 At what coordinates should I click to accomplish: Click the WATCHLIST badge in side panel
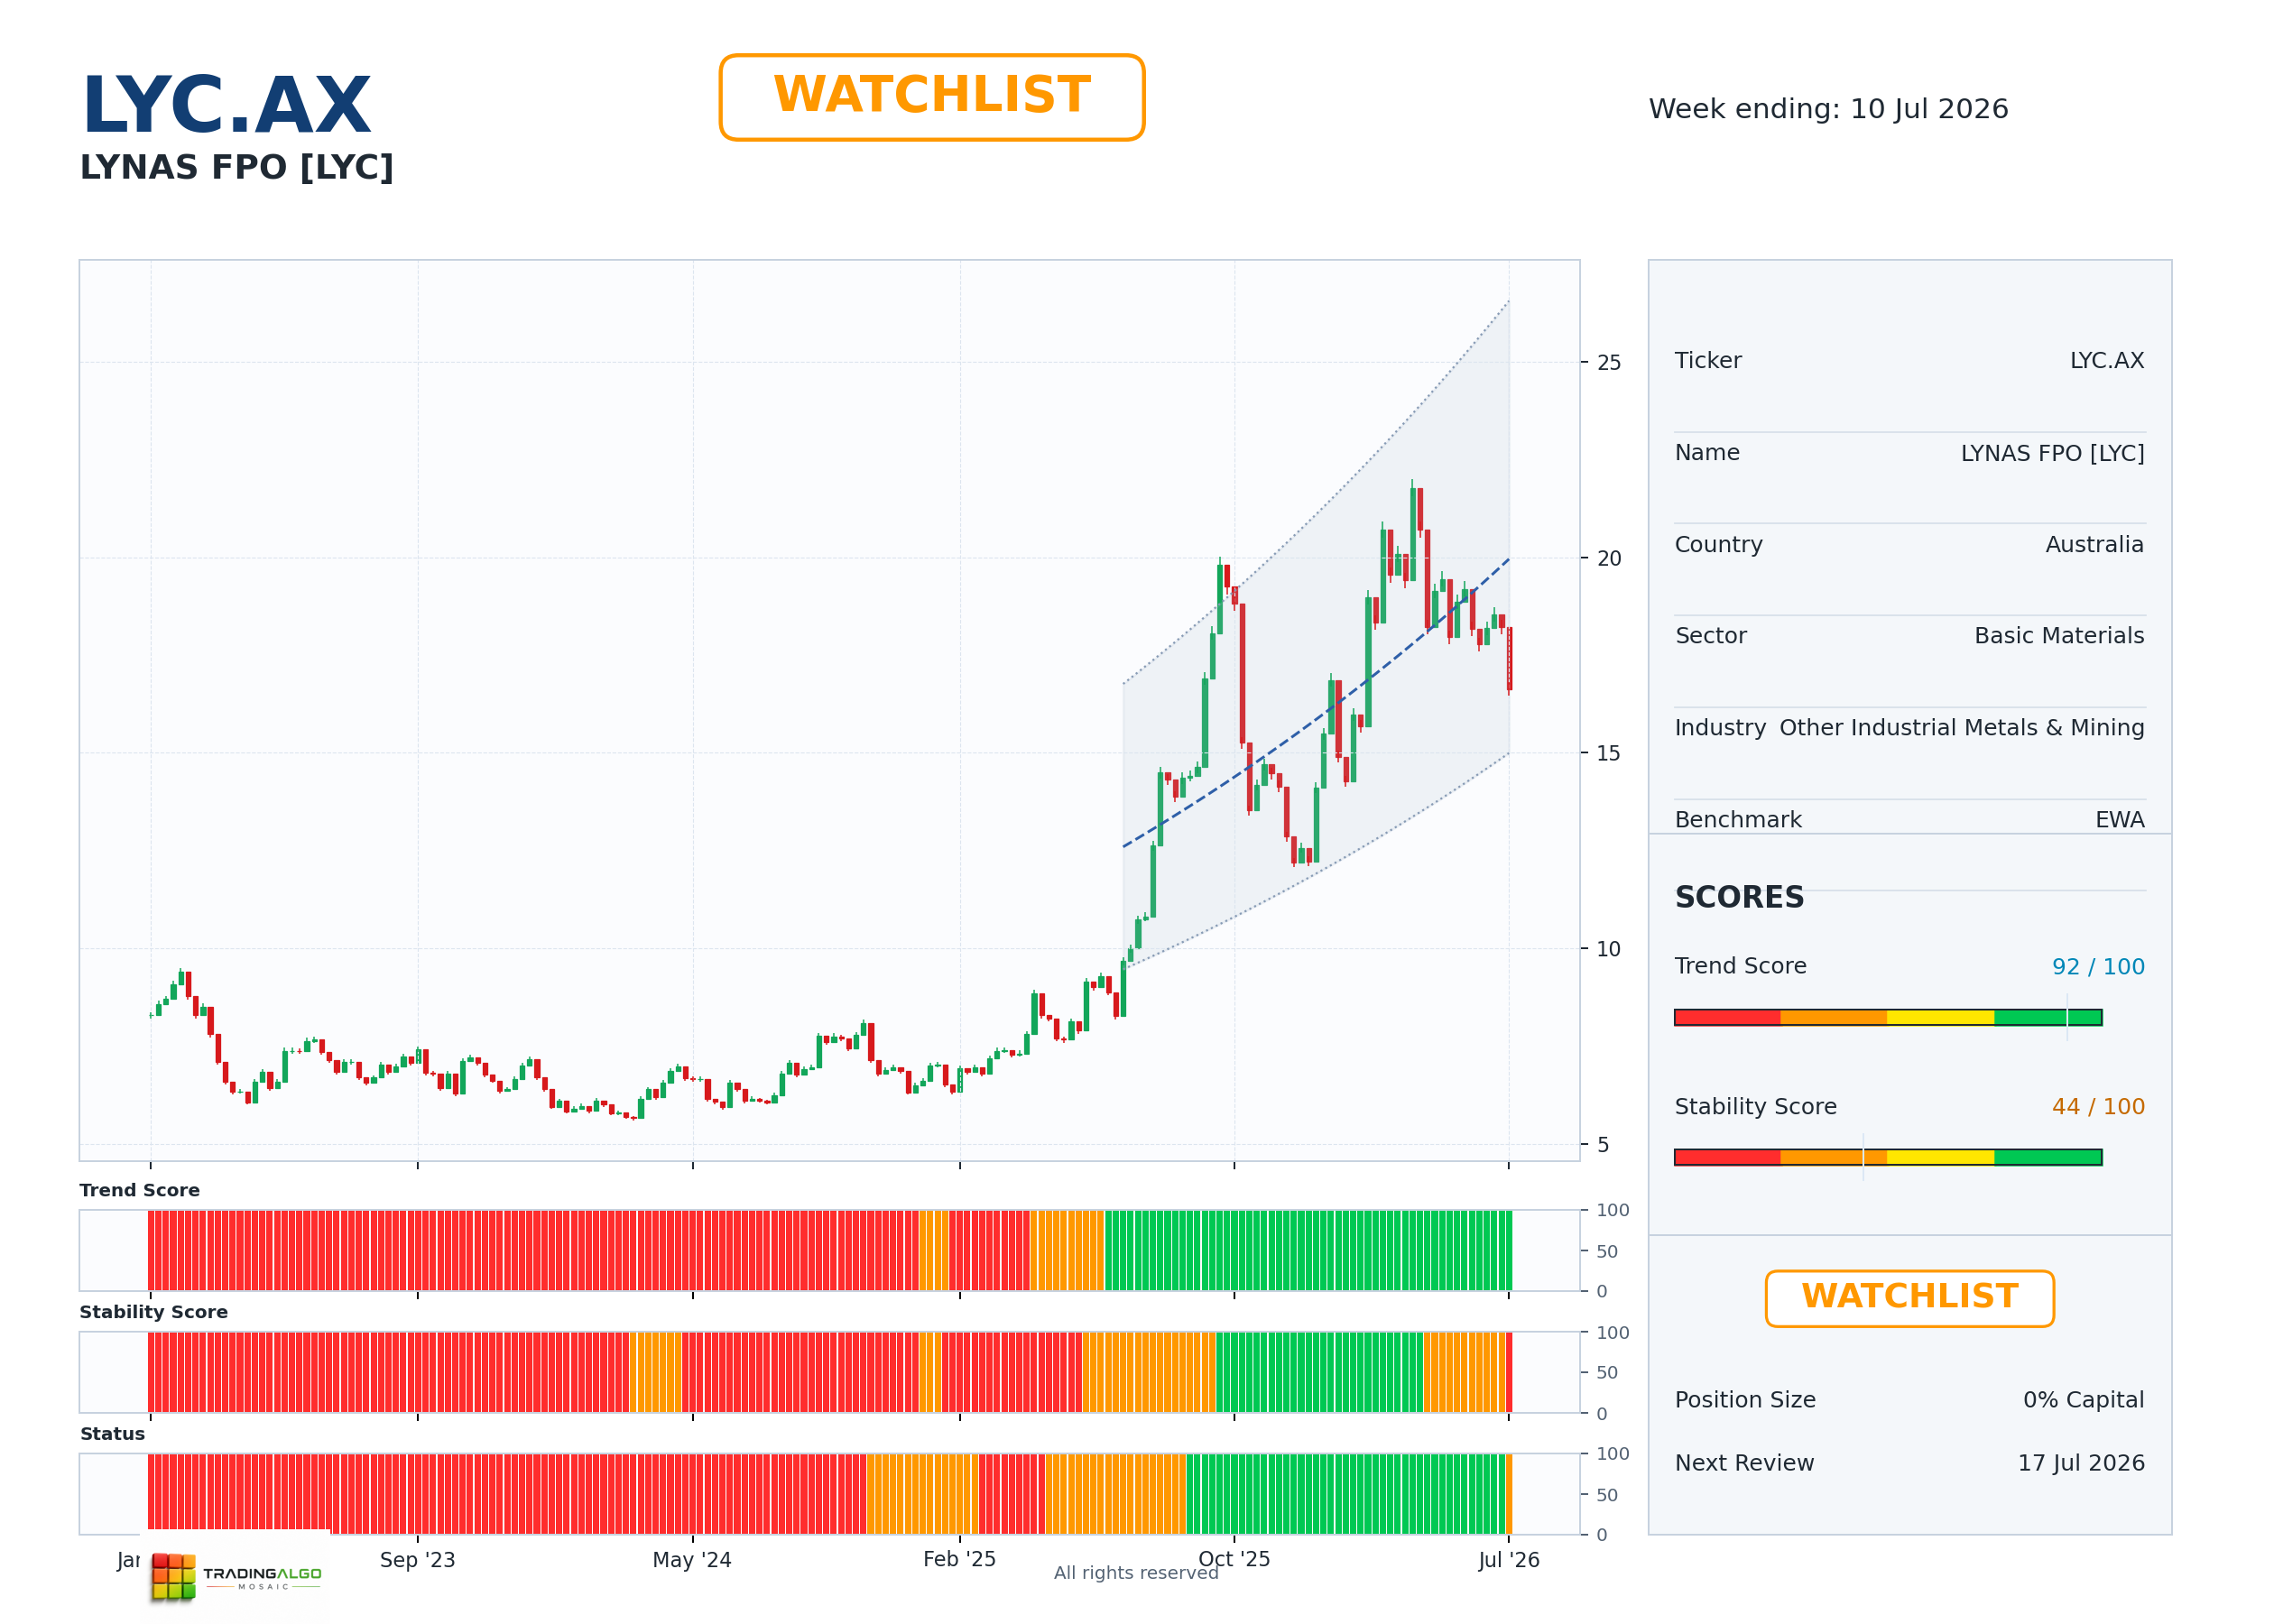coord(1909,1298)
